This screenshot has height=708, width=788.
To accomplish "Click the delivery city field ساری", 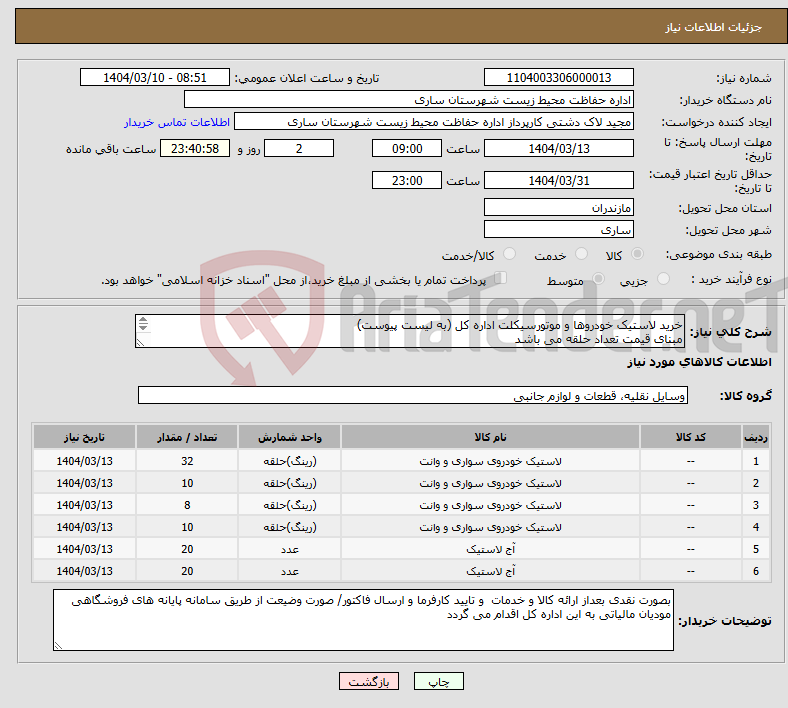I will click(x=558, y=229).
